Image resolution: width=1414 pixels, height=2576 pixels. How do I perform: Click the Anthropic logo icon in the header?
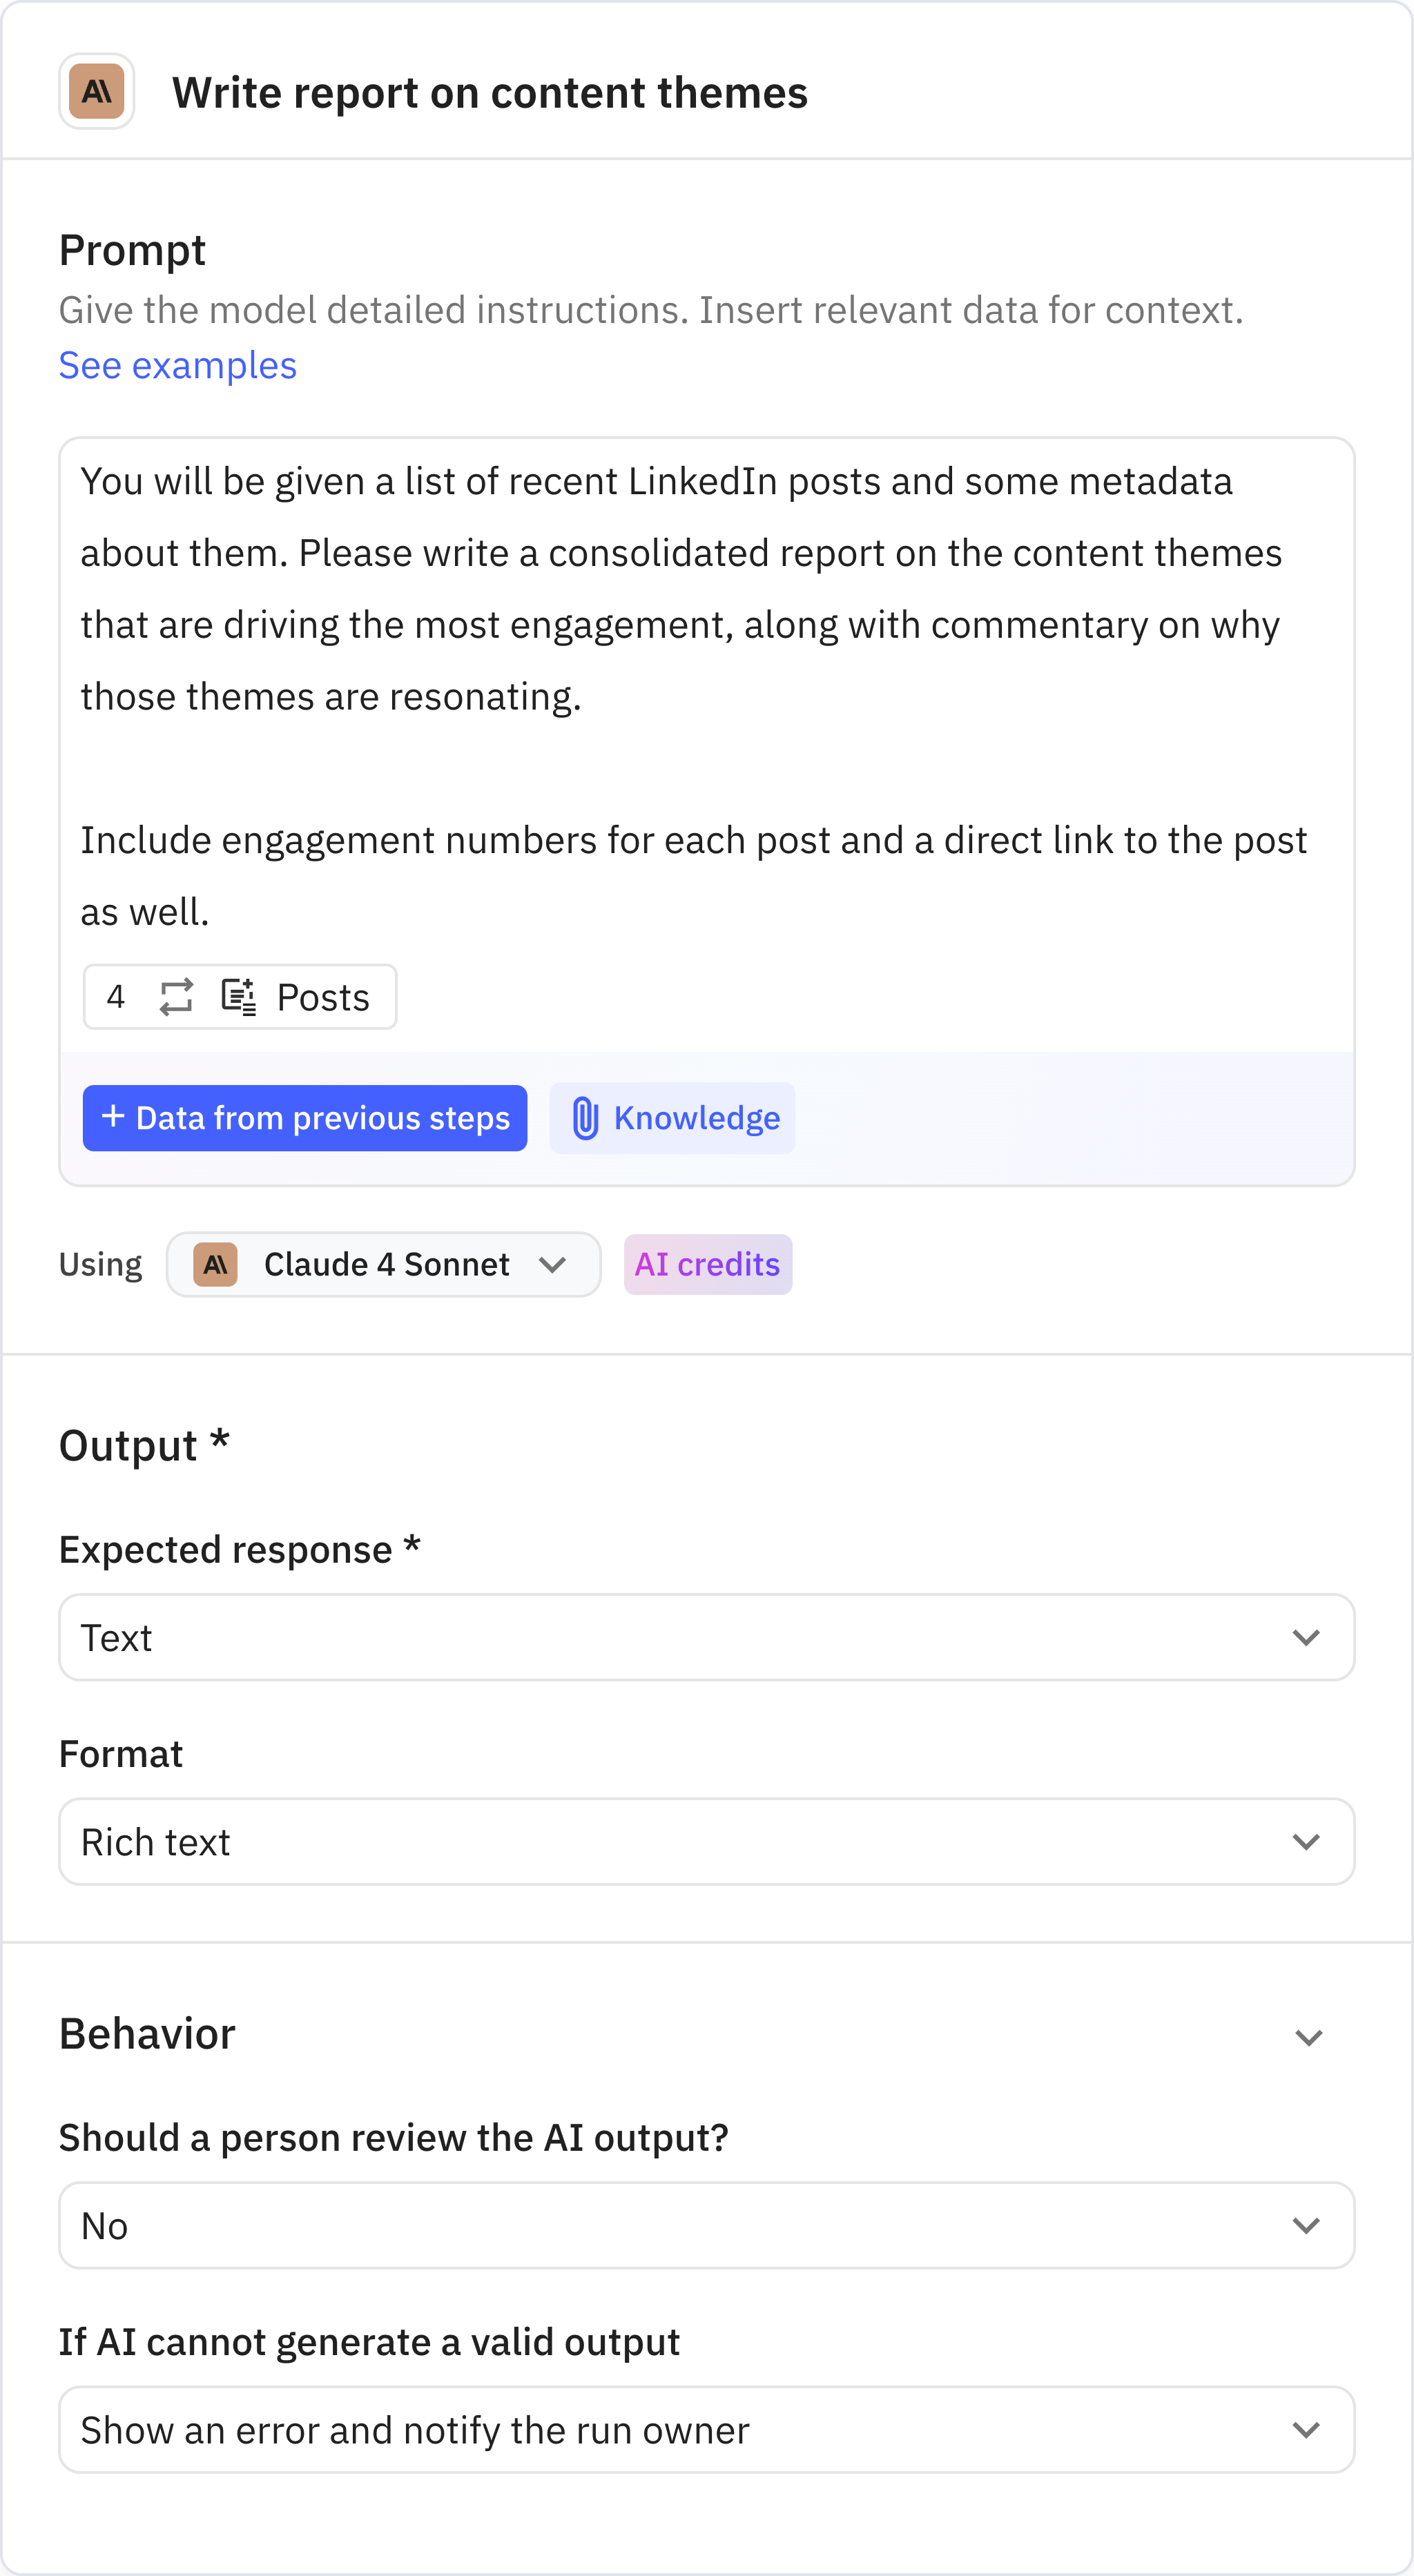[x=97, y=92]
